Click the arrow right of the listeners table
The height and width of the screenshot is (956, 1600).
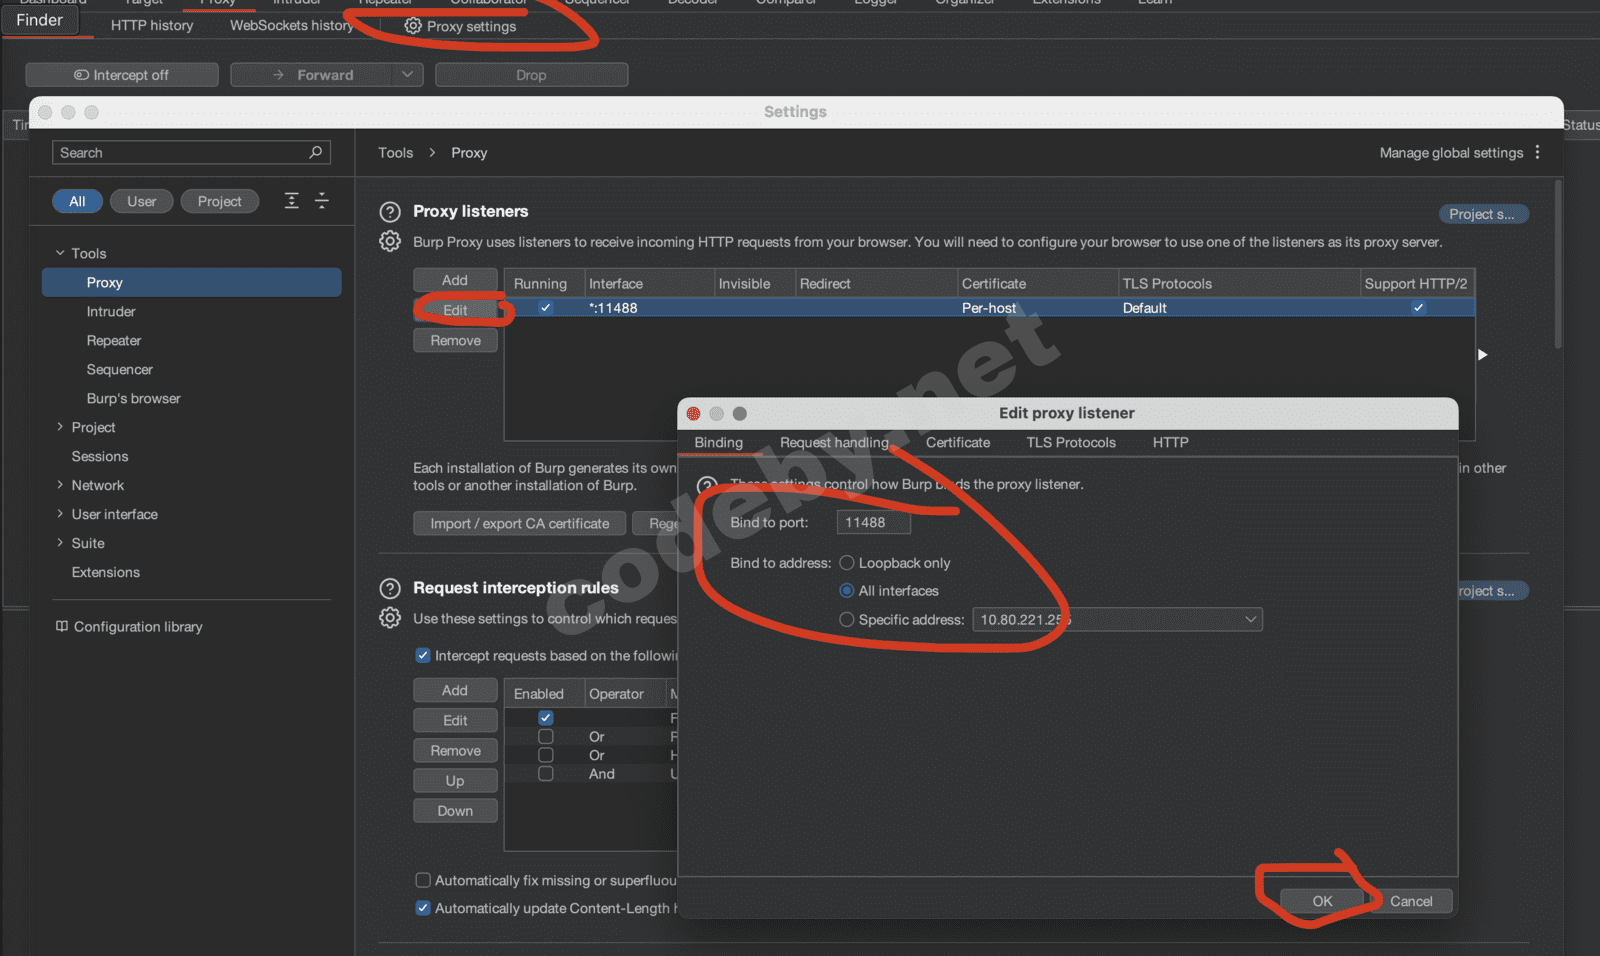click(x=1483, y=354)
